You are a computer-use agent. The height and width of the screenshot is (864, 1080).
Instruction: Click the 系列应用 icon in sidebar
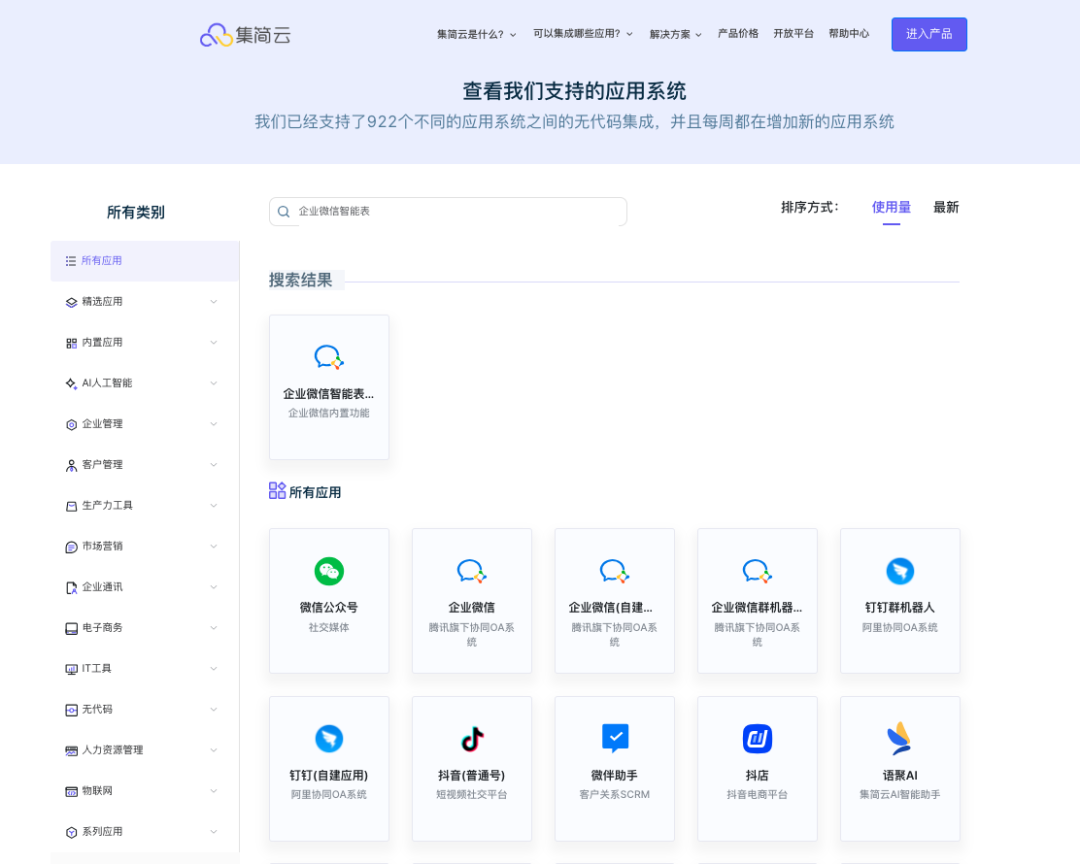[x=71, y=832]
